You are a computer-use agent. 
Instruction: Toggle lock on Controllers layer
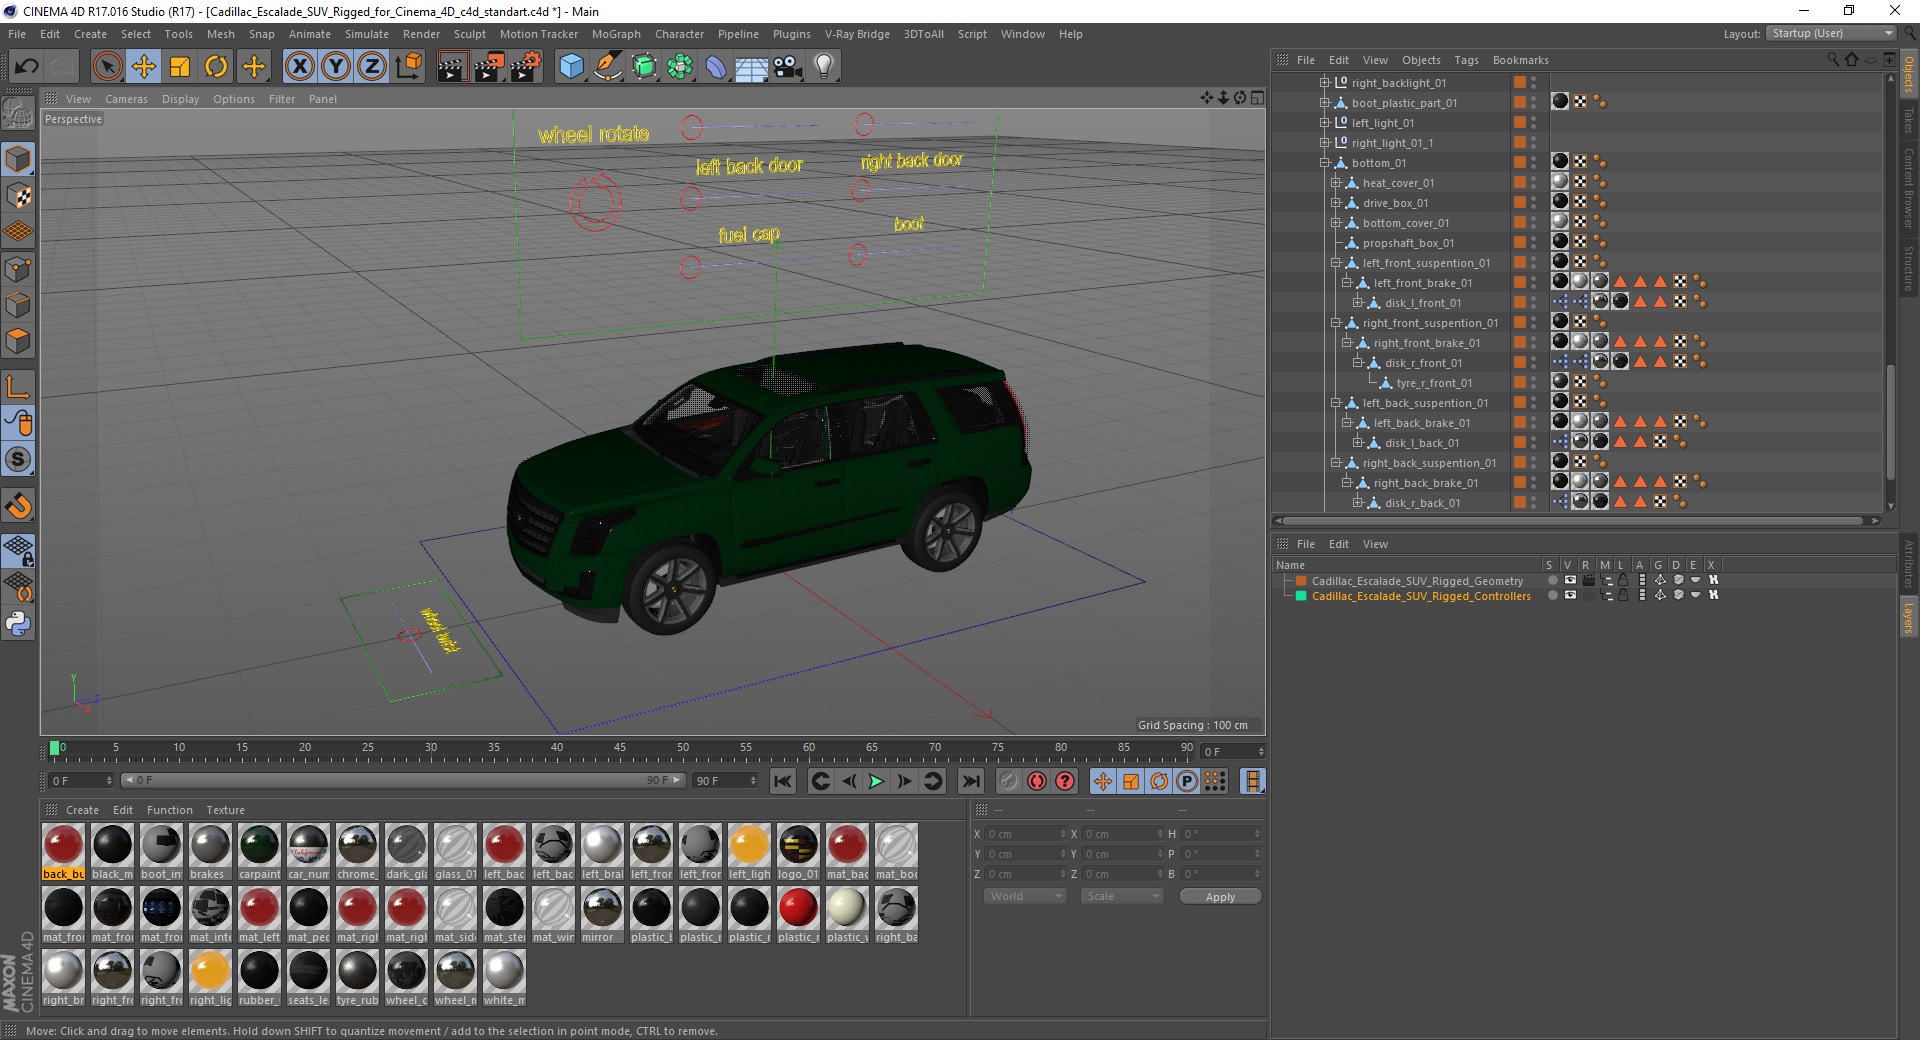tap(1623, 596)
